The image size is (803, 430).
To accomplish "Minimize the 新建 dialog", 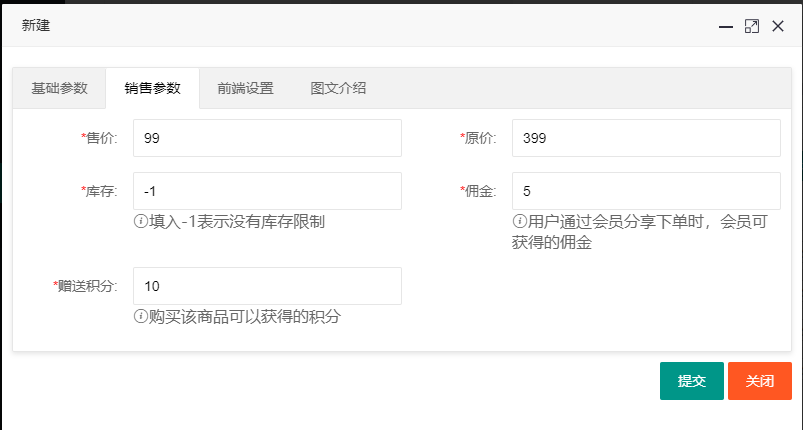I will coord(726,27).
